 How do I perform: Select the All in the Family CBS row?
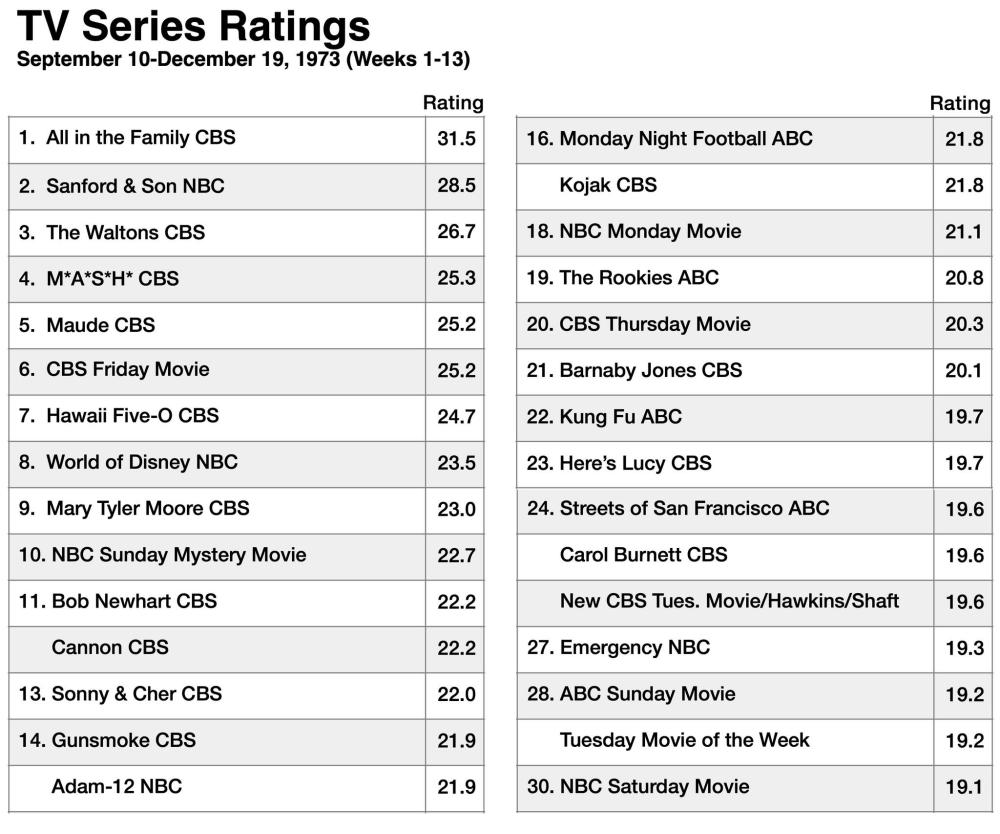click(141, 138)
